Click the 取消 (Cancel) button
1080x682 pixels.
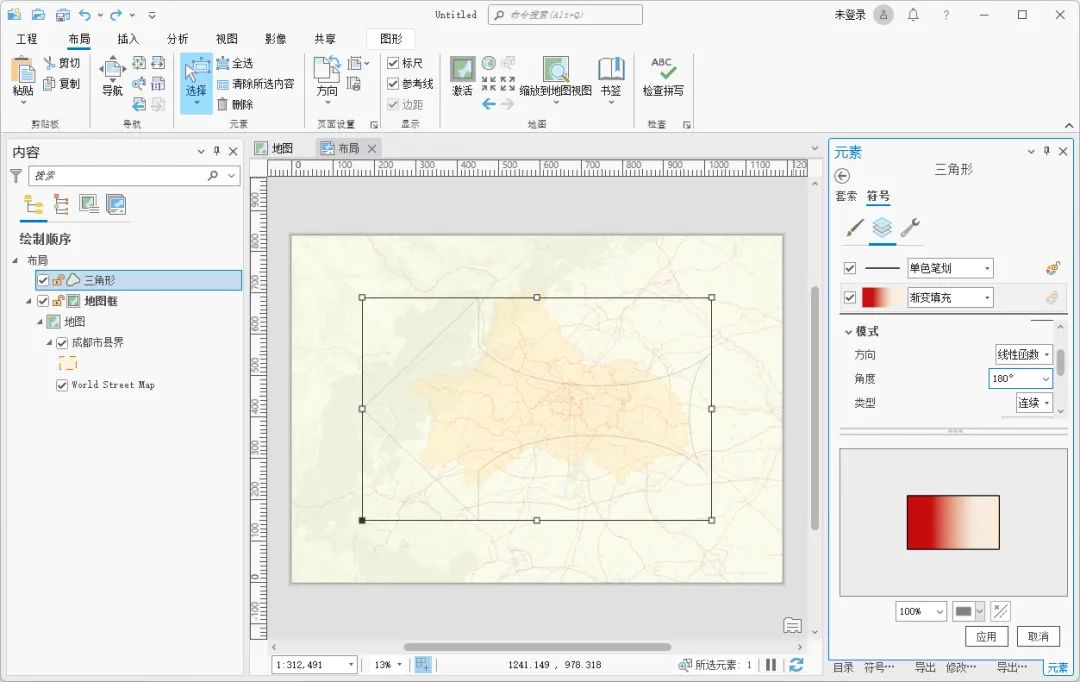(1038, 637)
